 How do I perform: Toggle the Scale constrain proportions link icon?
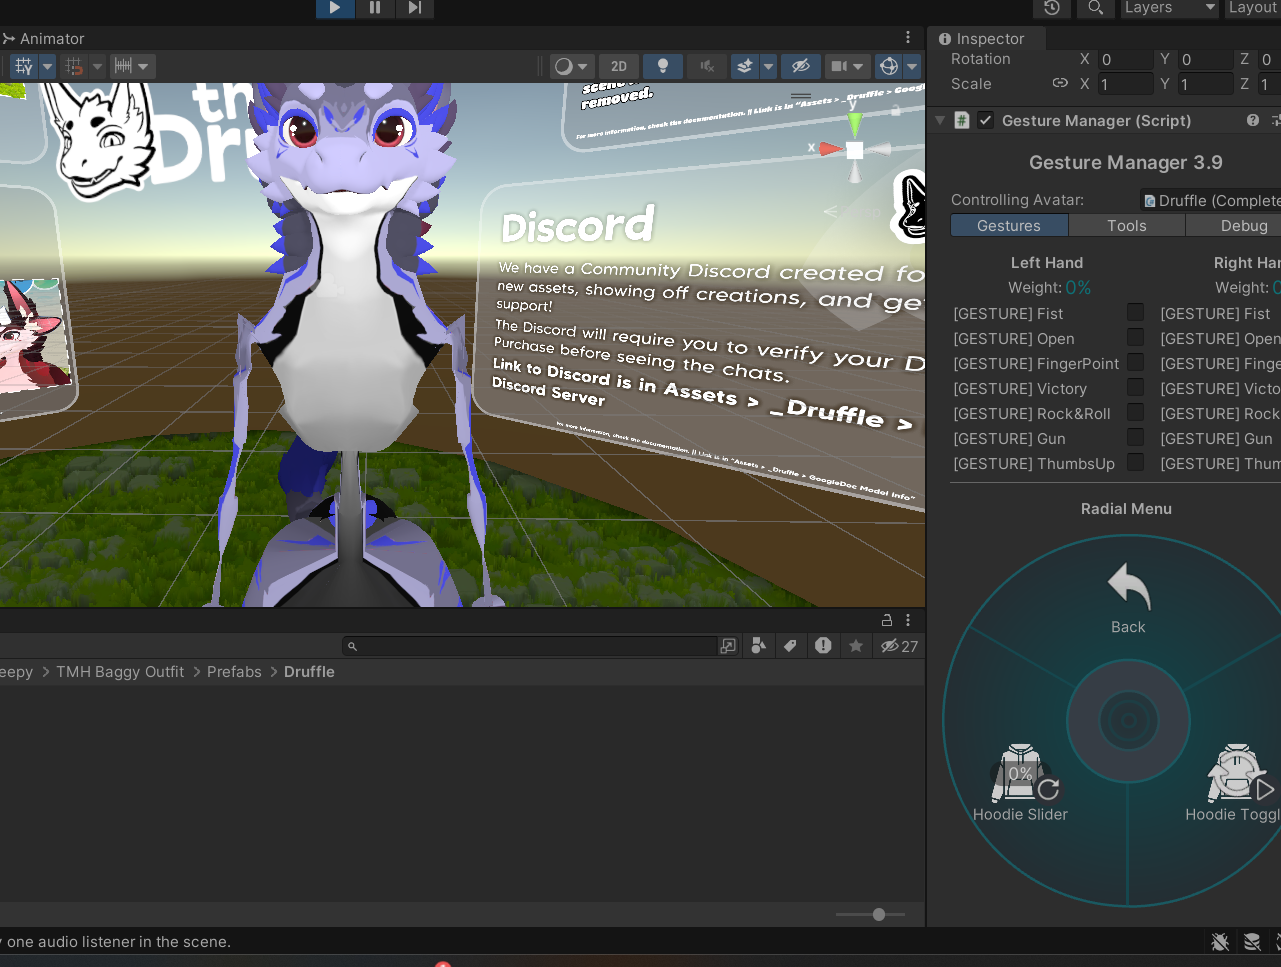[x=1060, y=84]
